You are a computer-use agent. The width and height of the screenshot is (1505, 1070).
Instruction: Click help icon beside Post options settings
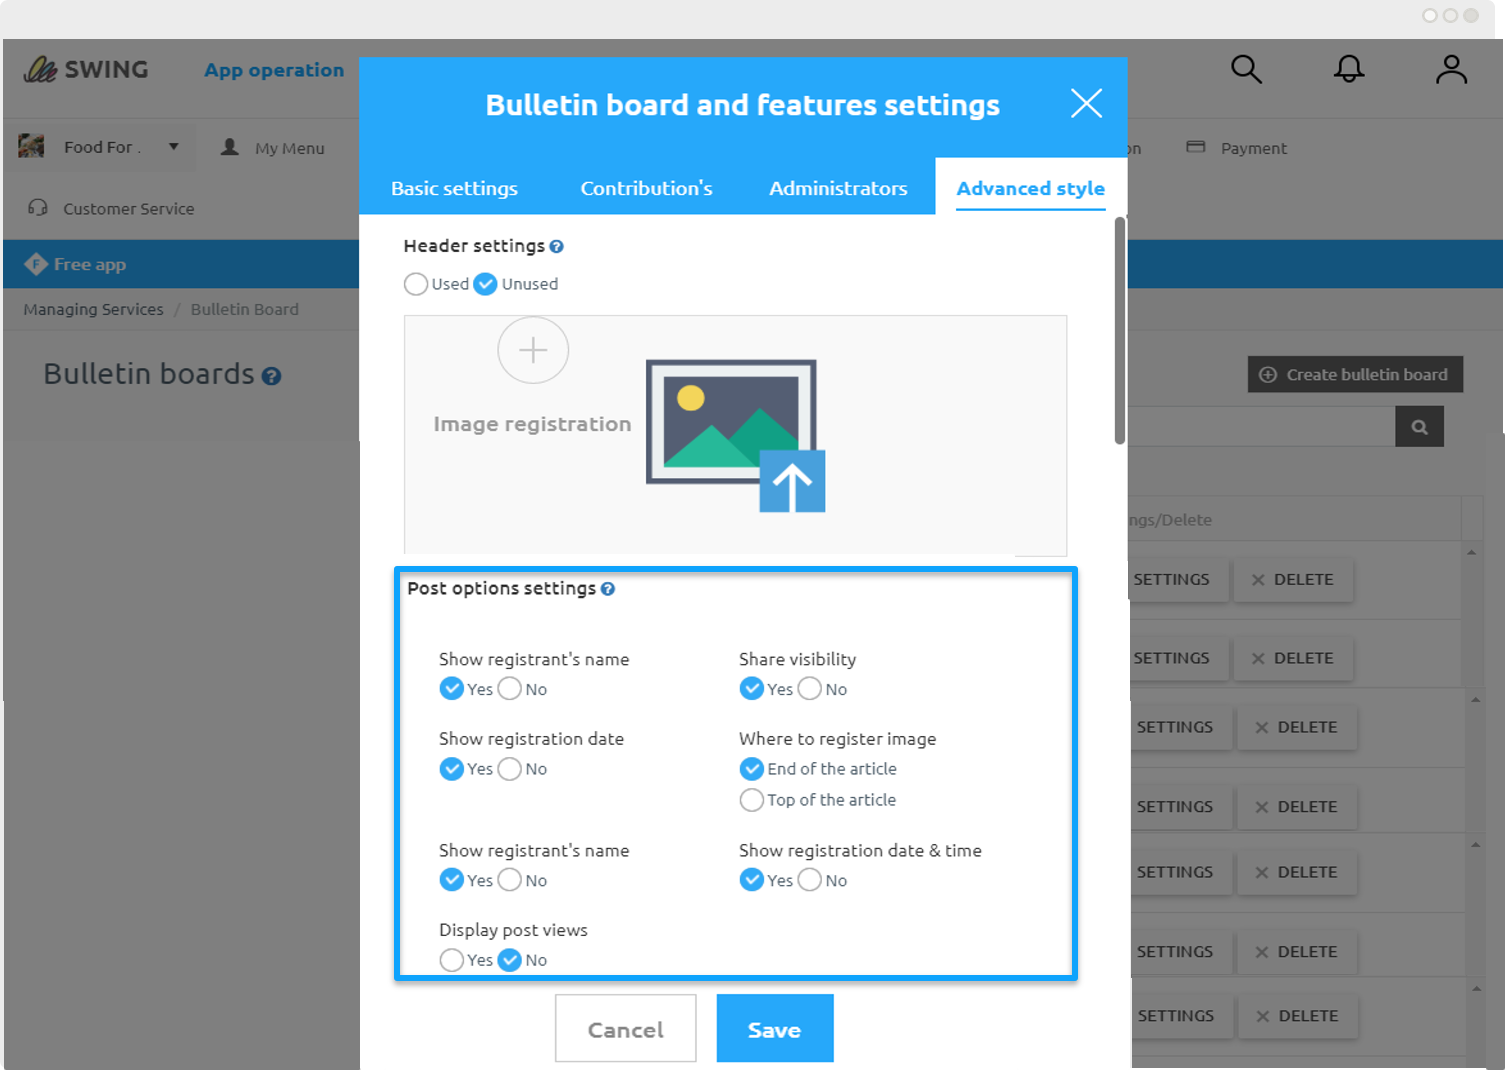coord(608,589)
